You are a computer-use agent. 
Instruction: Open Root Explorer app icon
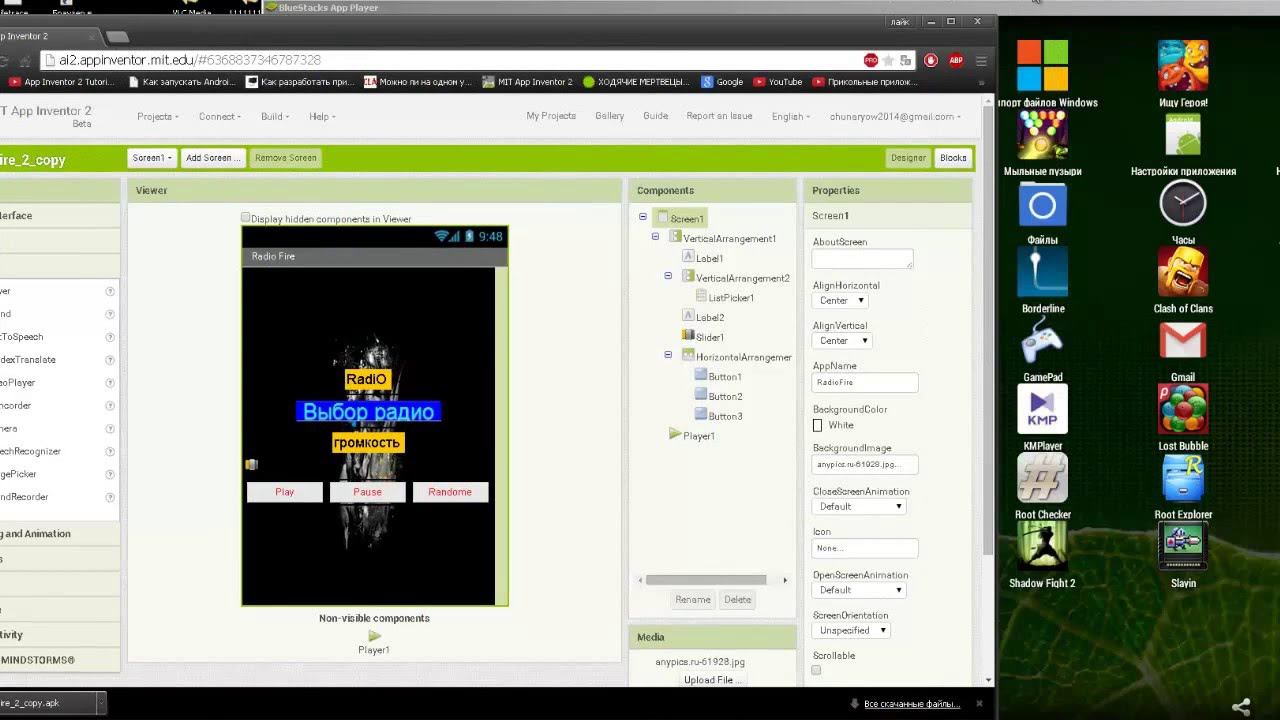pyautogui.click(x=1183, y=478)
